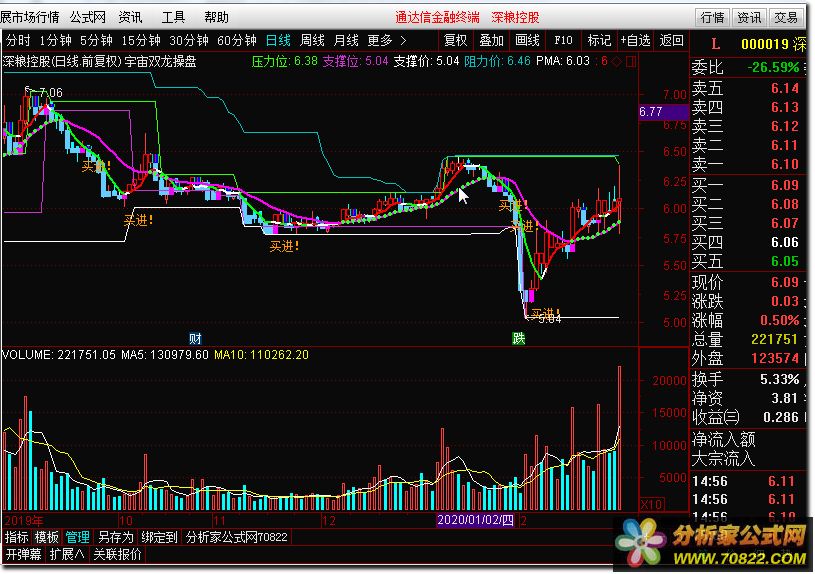Open the 标记 marking dropdown
This screenshot has height=574, width=815.
(x=599, y=40)
